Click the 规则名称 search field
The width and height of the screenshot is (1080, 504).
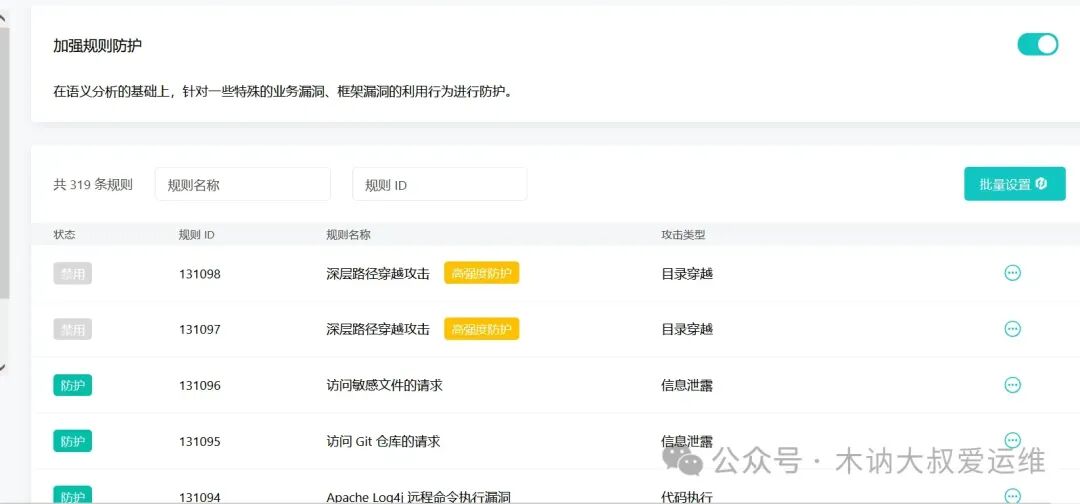pos(242,185)
